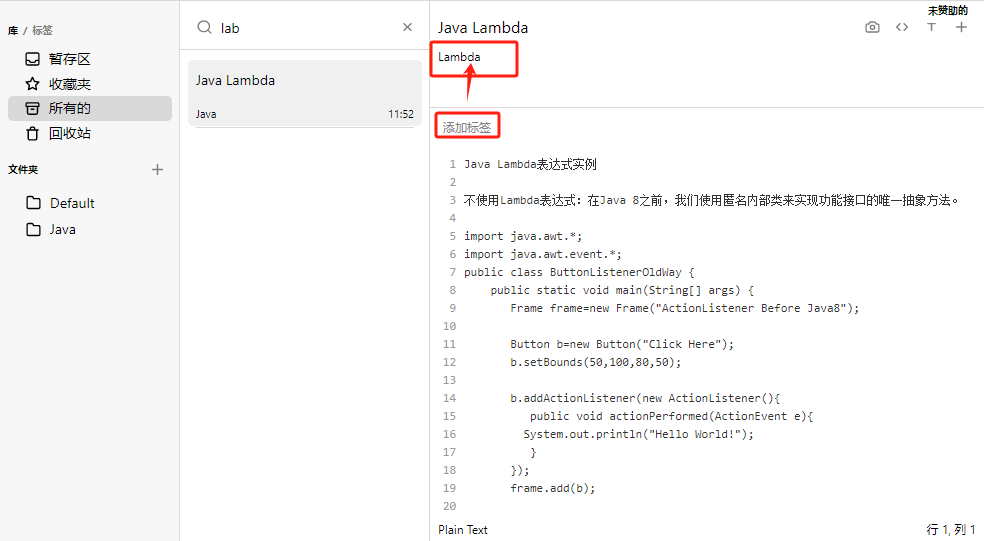Clear the search with the X button
984x541 pixels.
(x=407, y=27)
